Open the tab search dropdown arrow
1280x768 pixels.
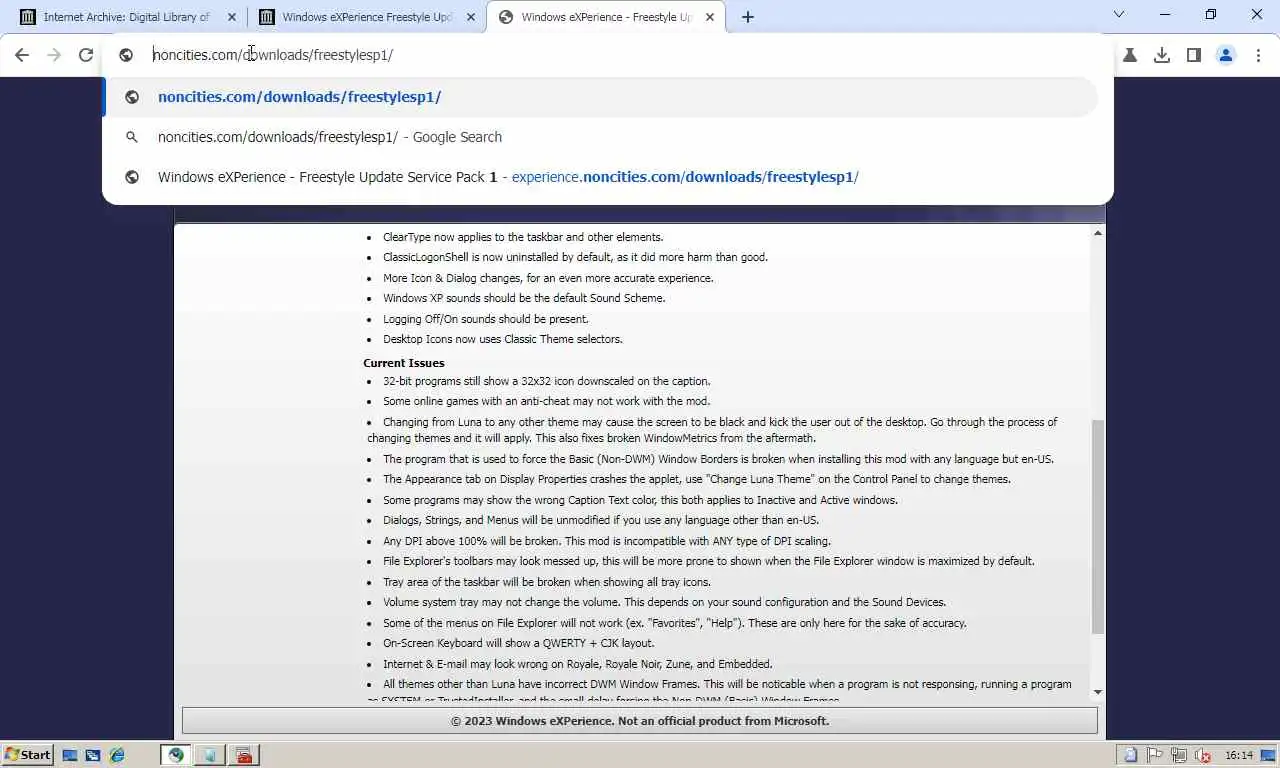coord(1119,15)
